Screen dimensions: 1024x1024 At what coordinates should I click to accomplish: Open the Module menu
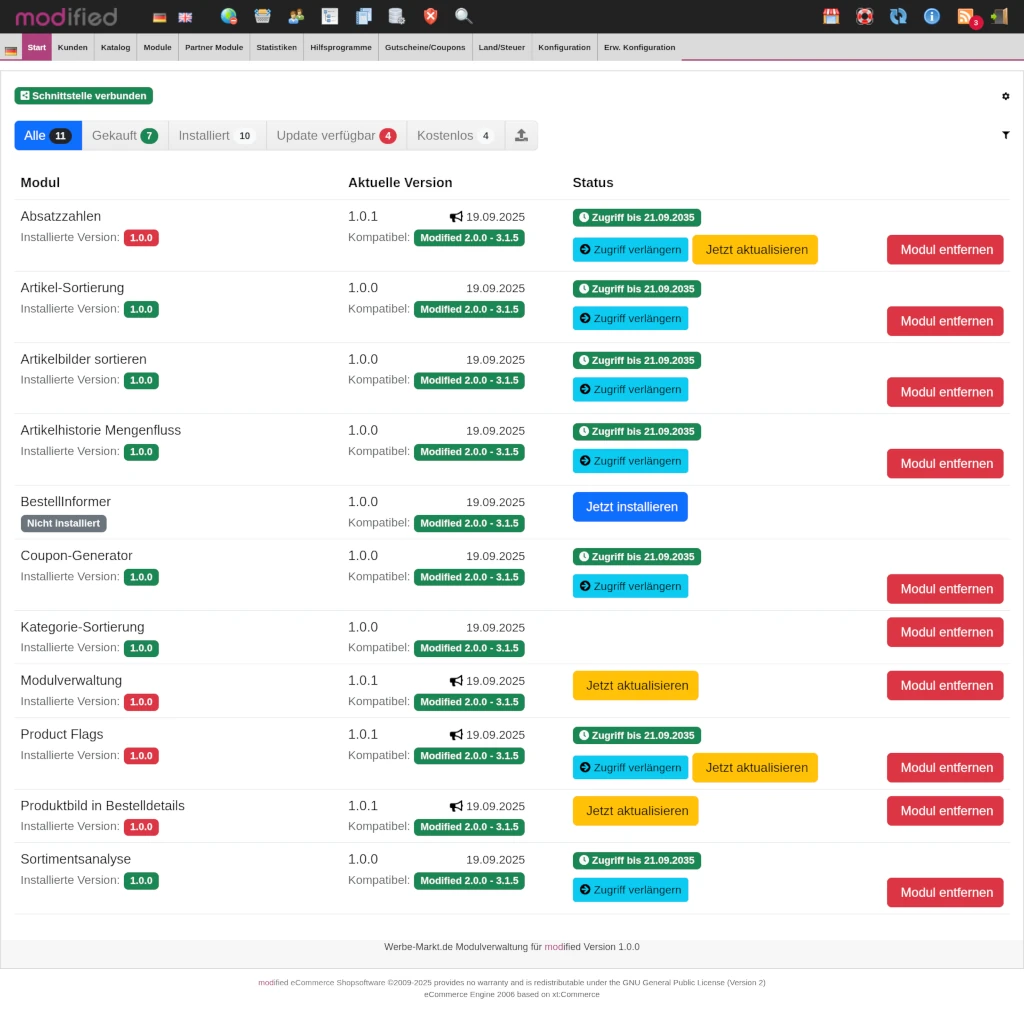tap(157, 47)
